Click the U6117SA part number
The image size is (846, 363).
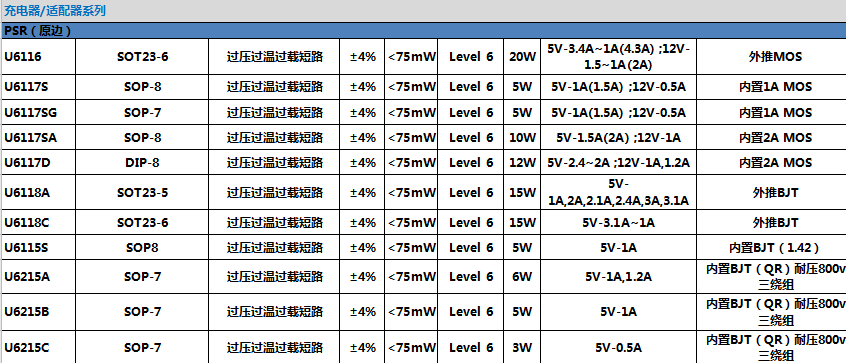point(31,138)
